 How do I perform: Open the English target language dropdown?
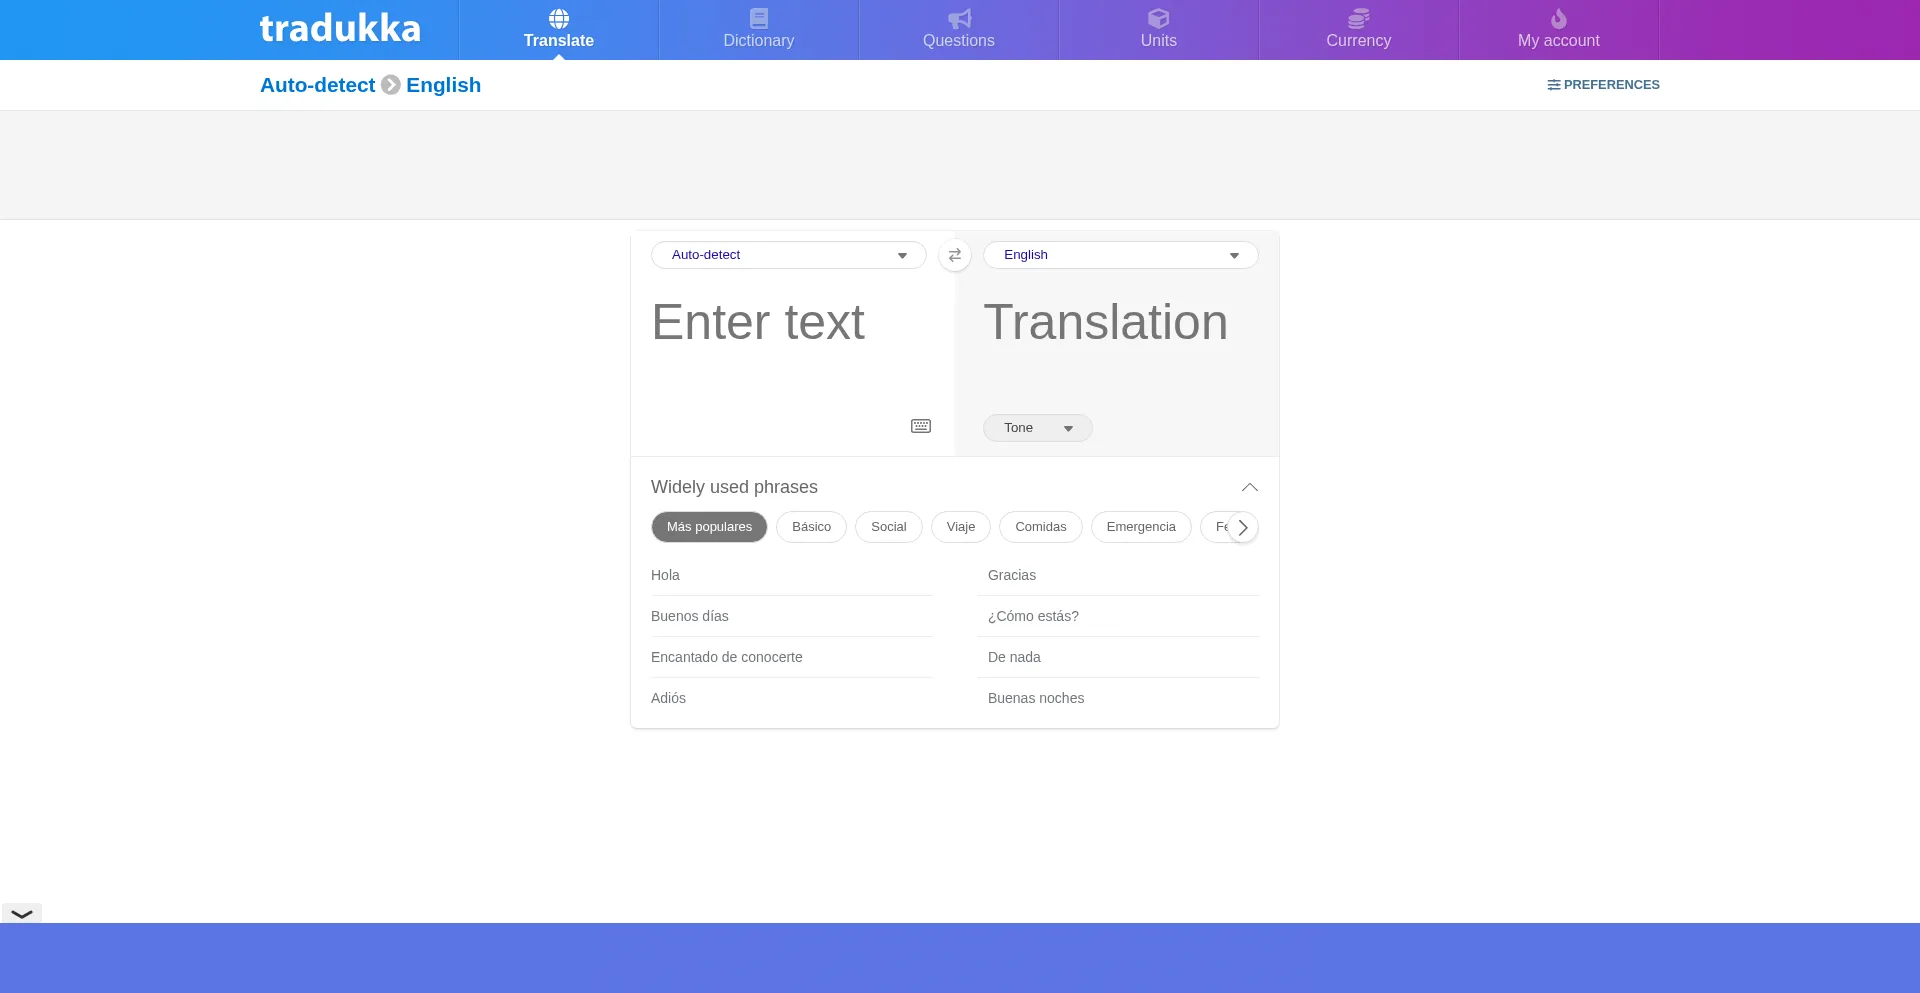pos(1120,255)
